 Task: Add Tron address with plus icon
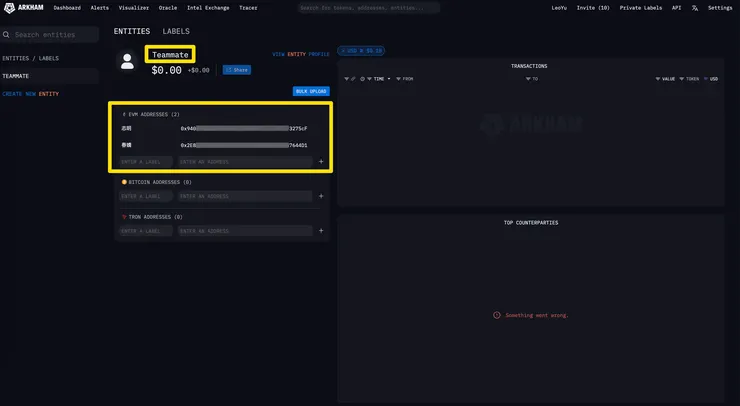(321, 230)
